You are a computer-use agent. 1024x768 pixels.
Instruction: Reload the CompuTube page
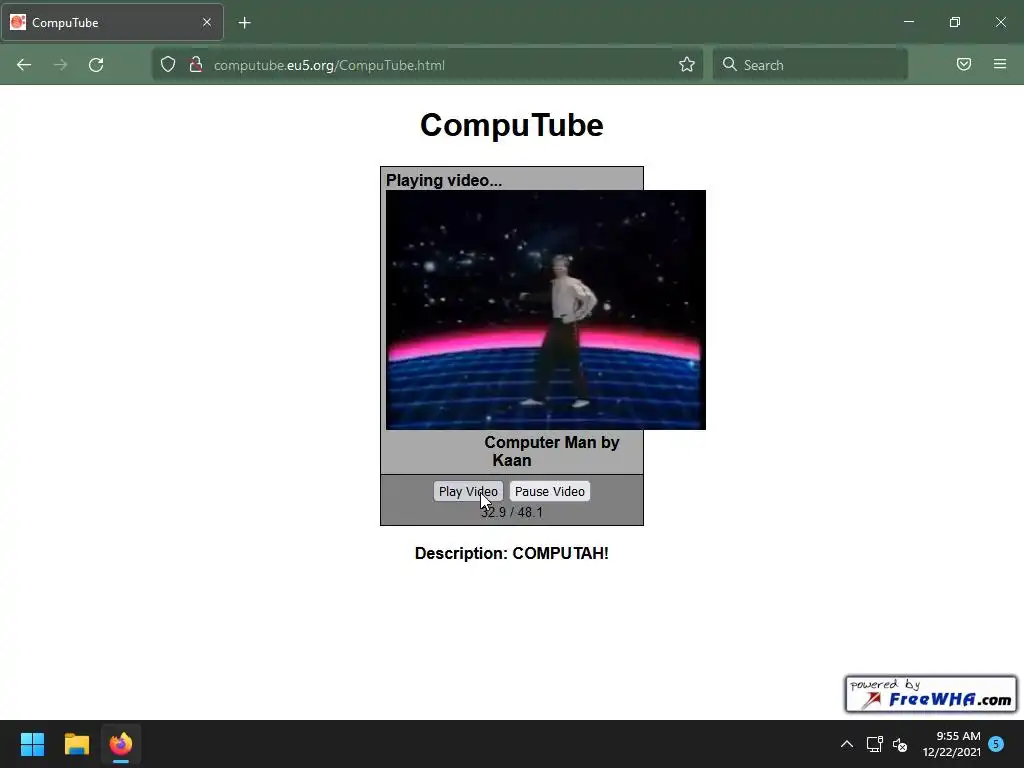coord(96,65)
